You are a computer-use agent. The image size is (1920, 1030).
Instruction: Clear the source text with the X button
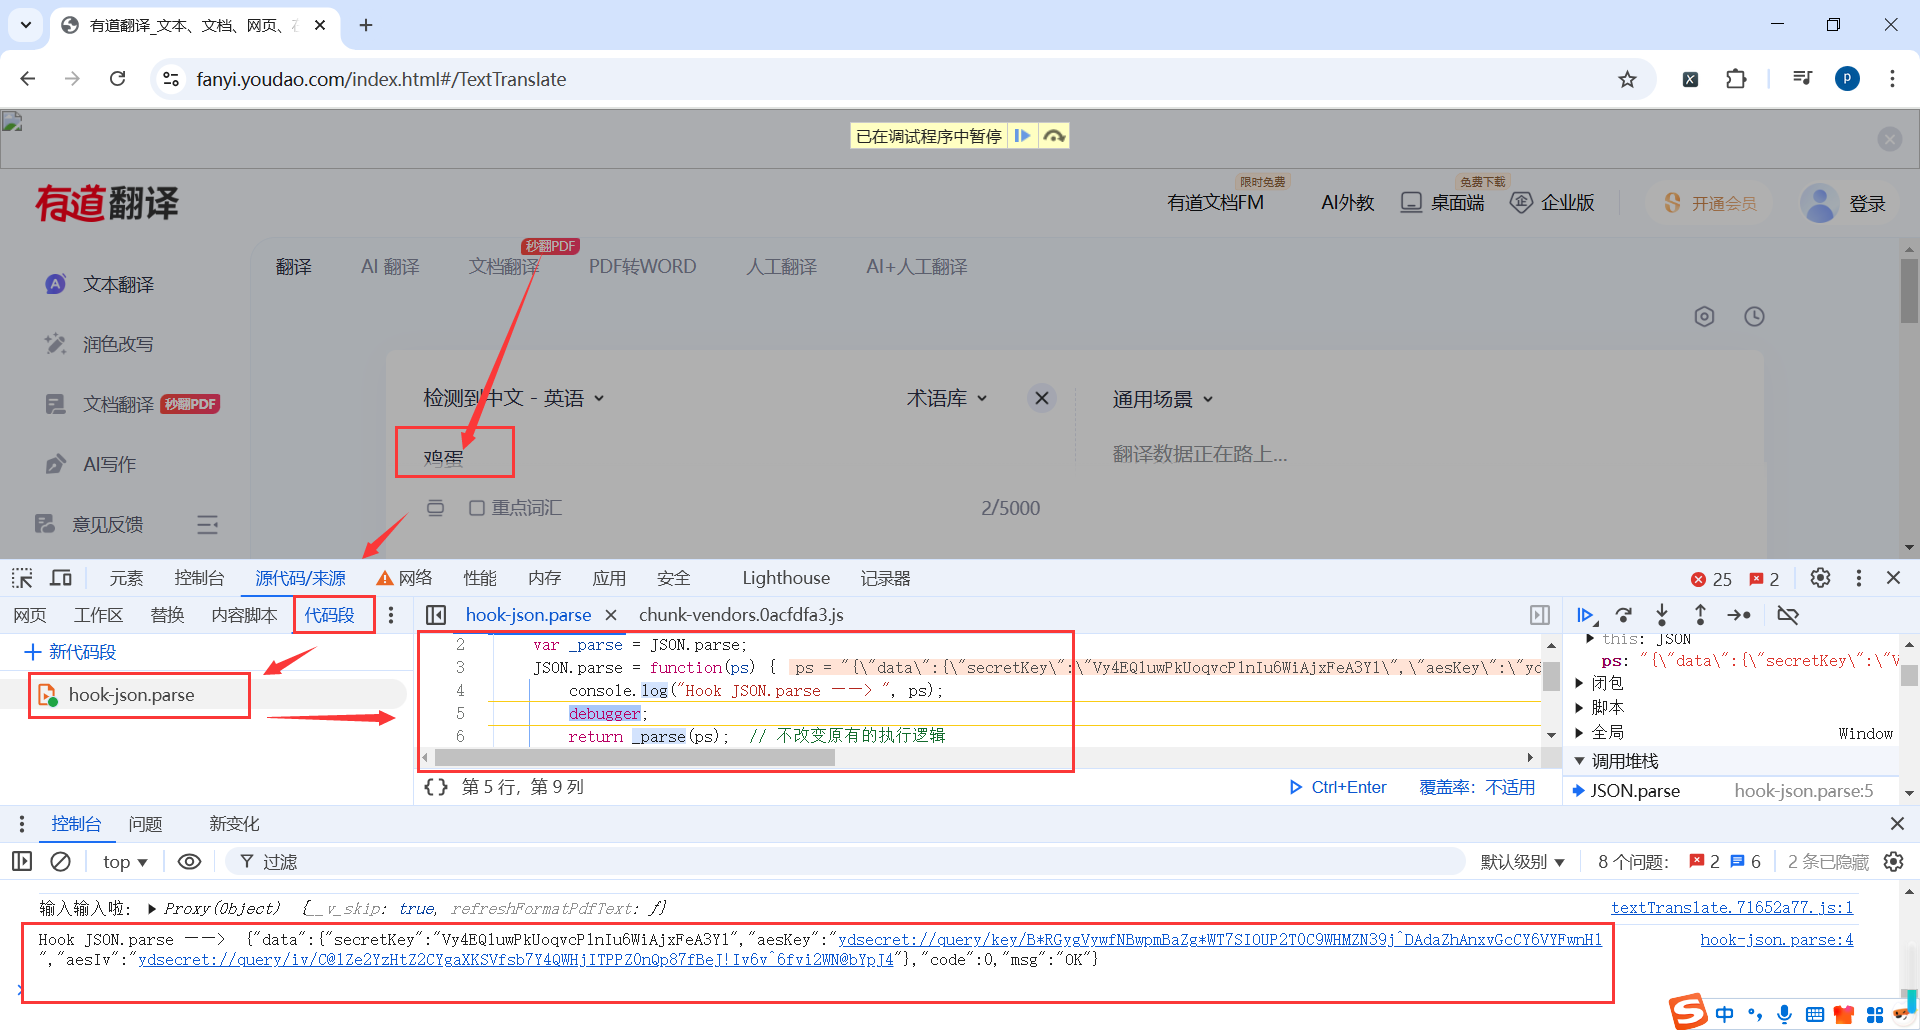[x=1042, y=398]
